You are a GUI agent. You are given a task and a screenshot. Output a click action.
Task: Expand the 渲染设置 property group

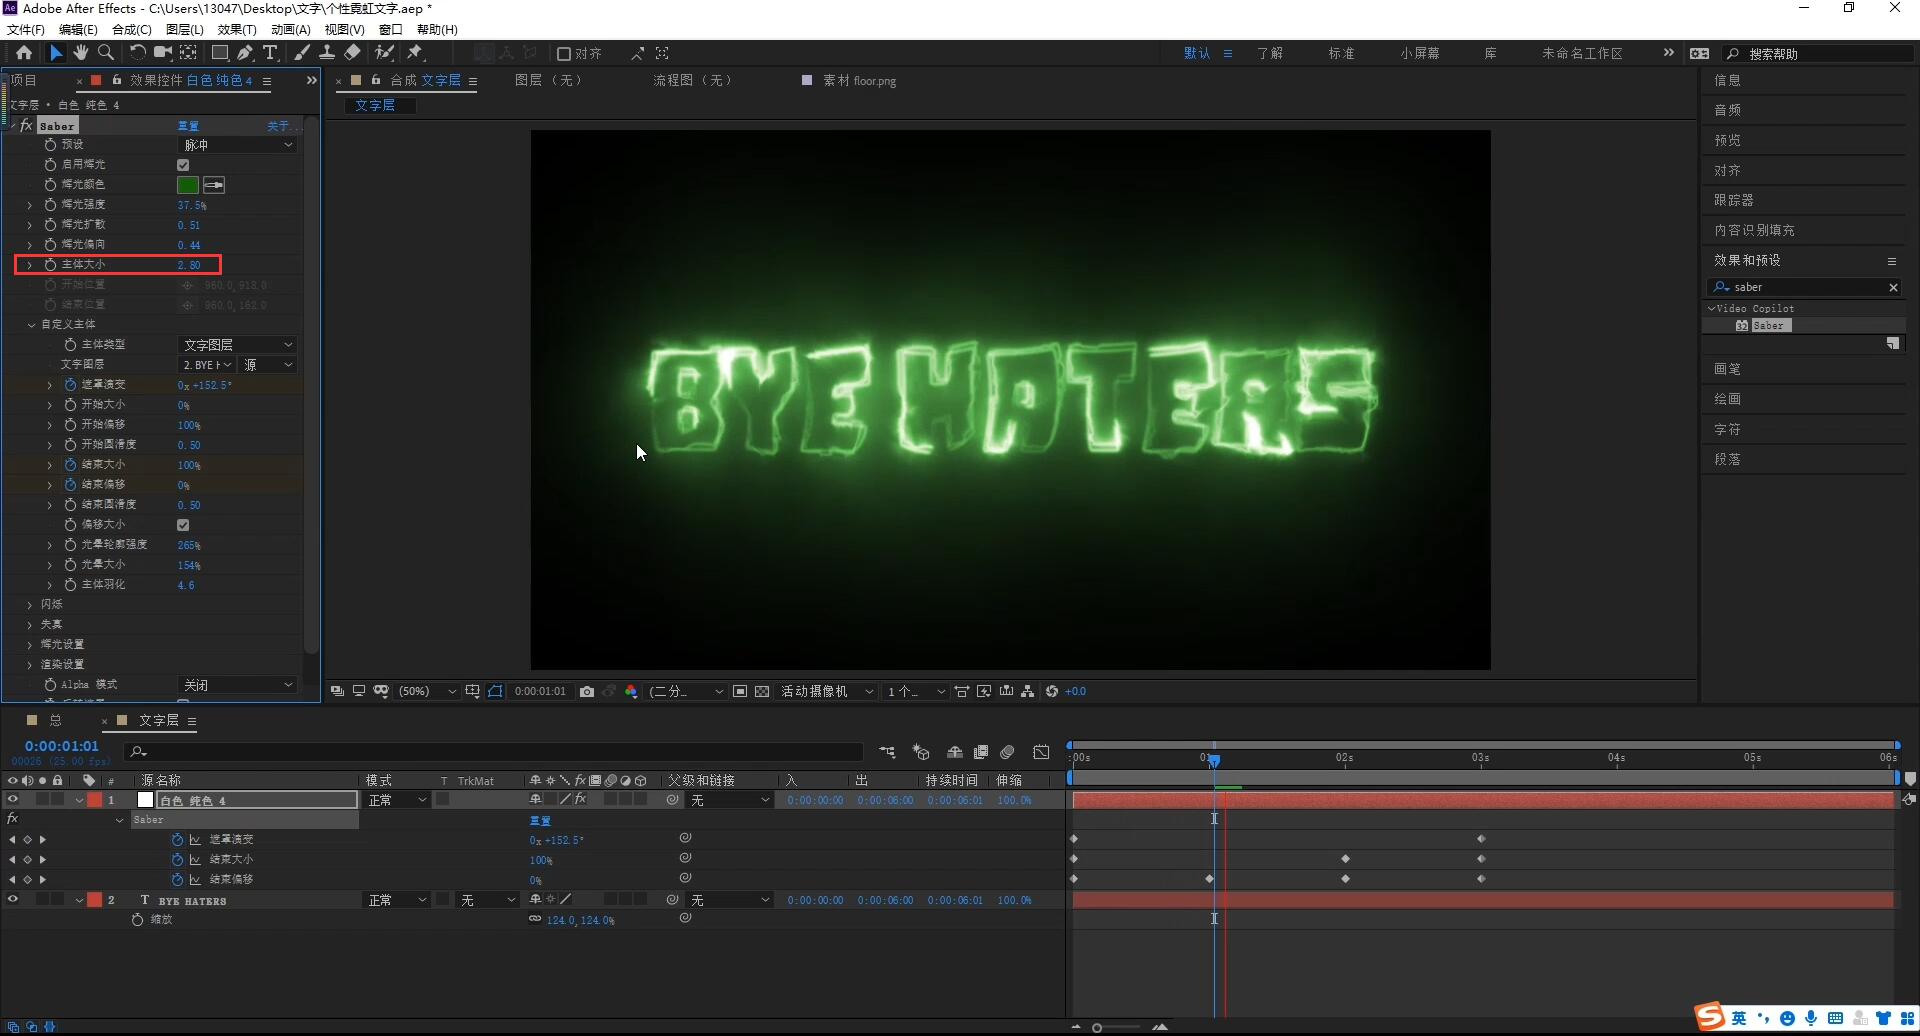coord(30,665)
